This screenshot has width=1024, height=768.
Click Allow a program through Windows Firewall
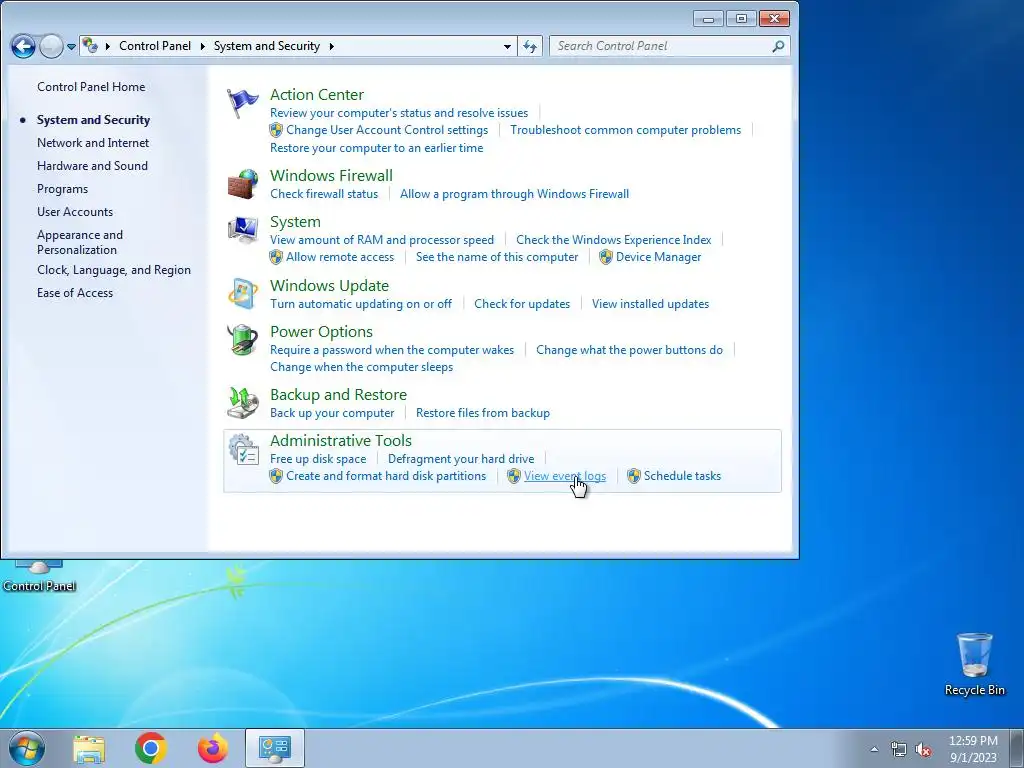point(514,194)
